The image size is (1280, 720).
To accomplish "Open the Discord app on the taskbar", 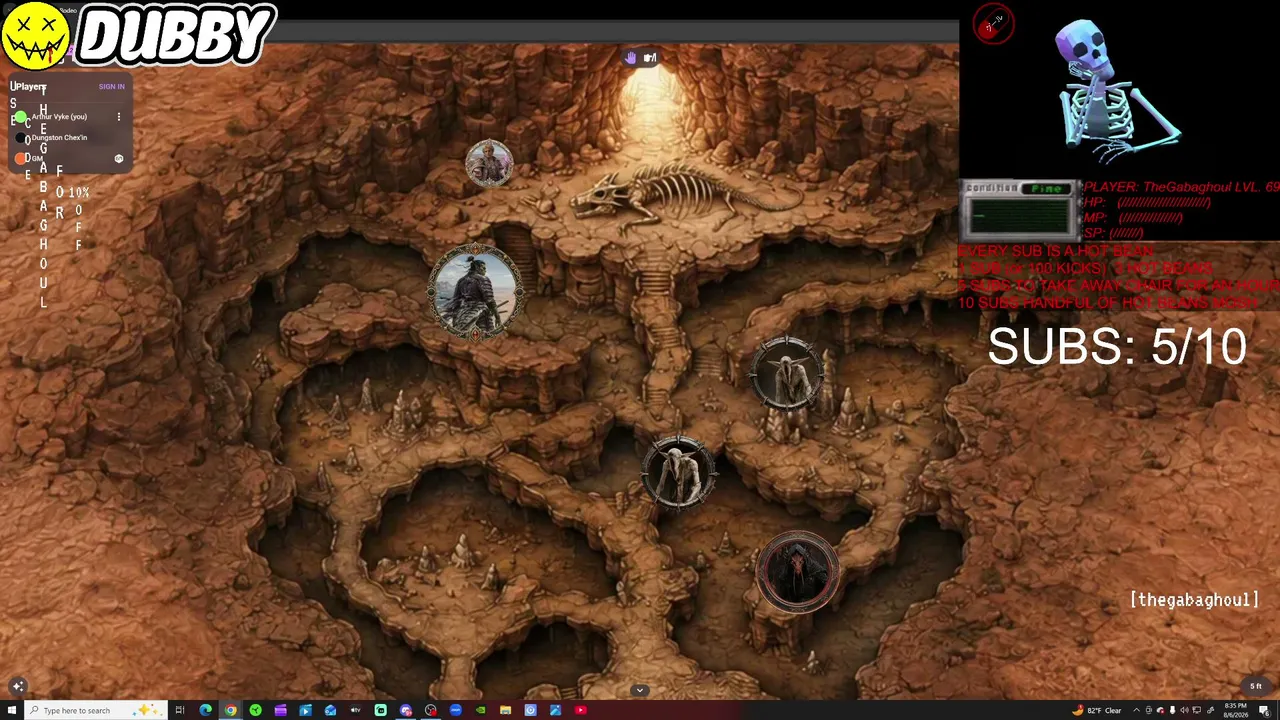I will pos(406,710).
